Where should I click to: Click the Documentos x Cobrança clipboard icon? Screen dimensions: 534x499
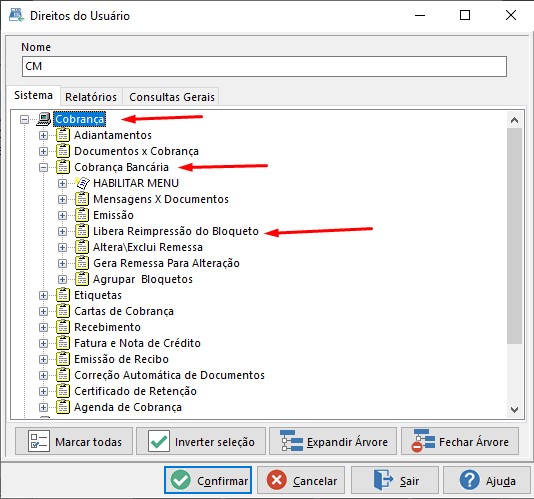[63, 151]
